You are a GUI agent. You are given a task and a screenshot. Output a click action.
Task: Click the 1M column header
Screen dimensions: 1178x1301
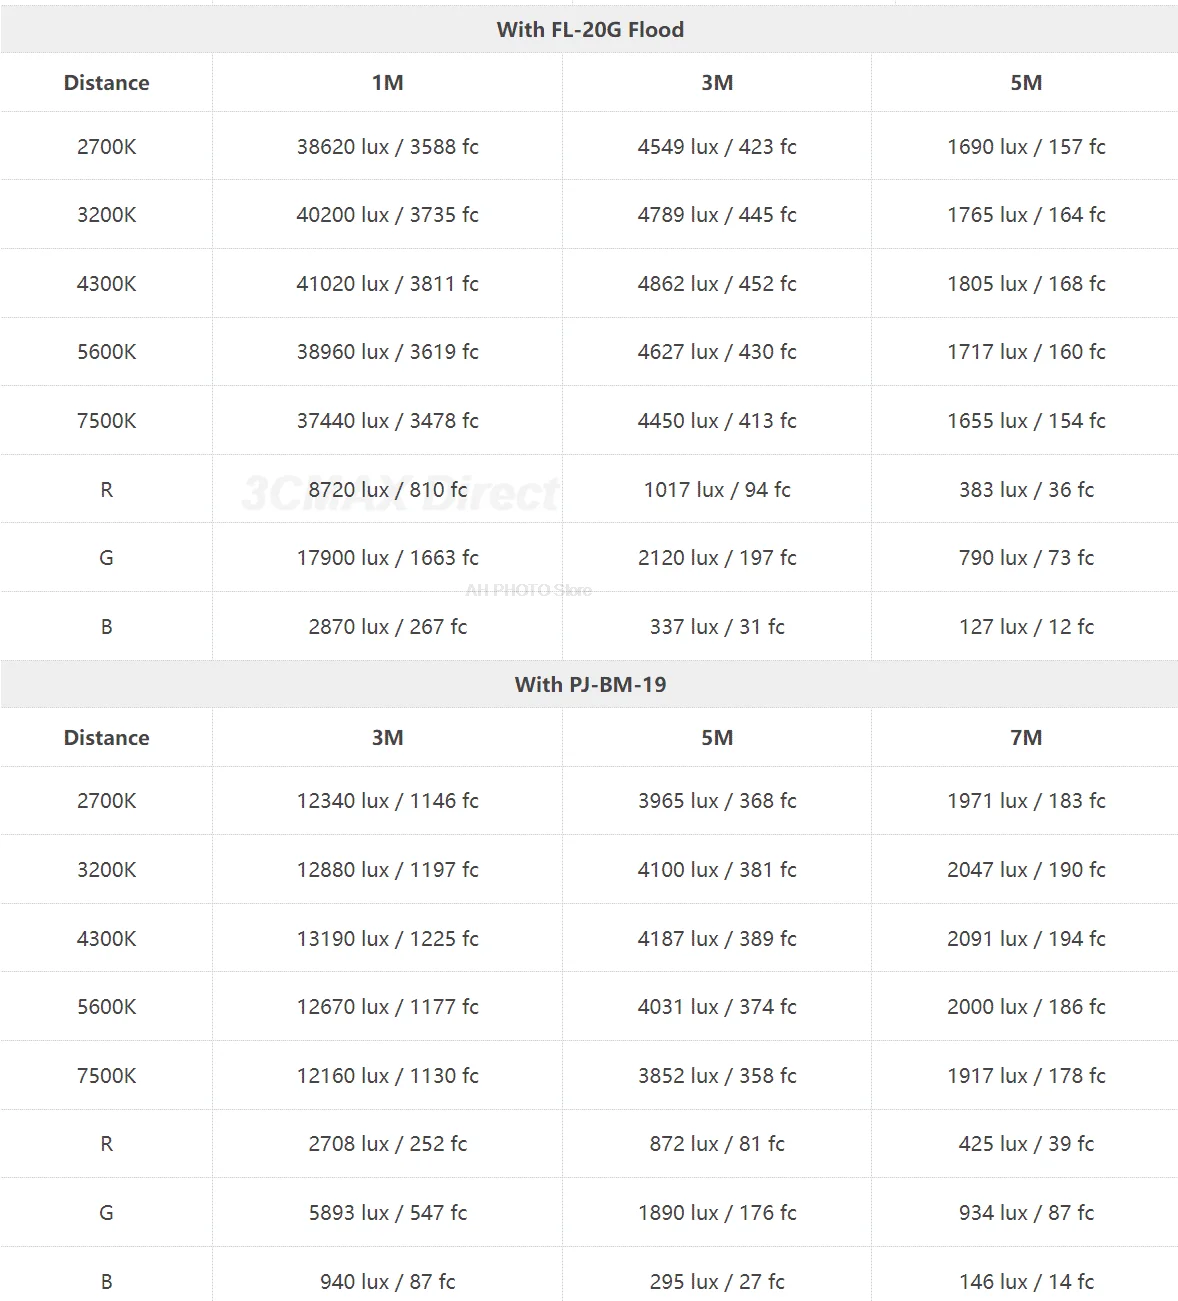(388, 83)
